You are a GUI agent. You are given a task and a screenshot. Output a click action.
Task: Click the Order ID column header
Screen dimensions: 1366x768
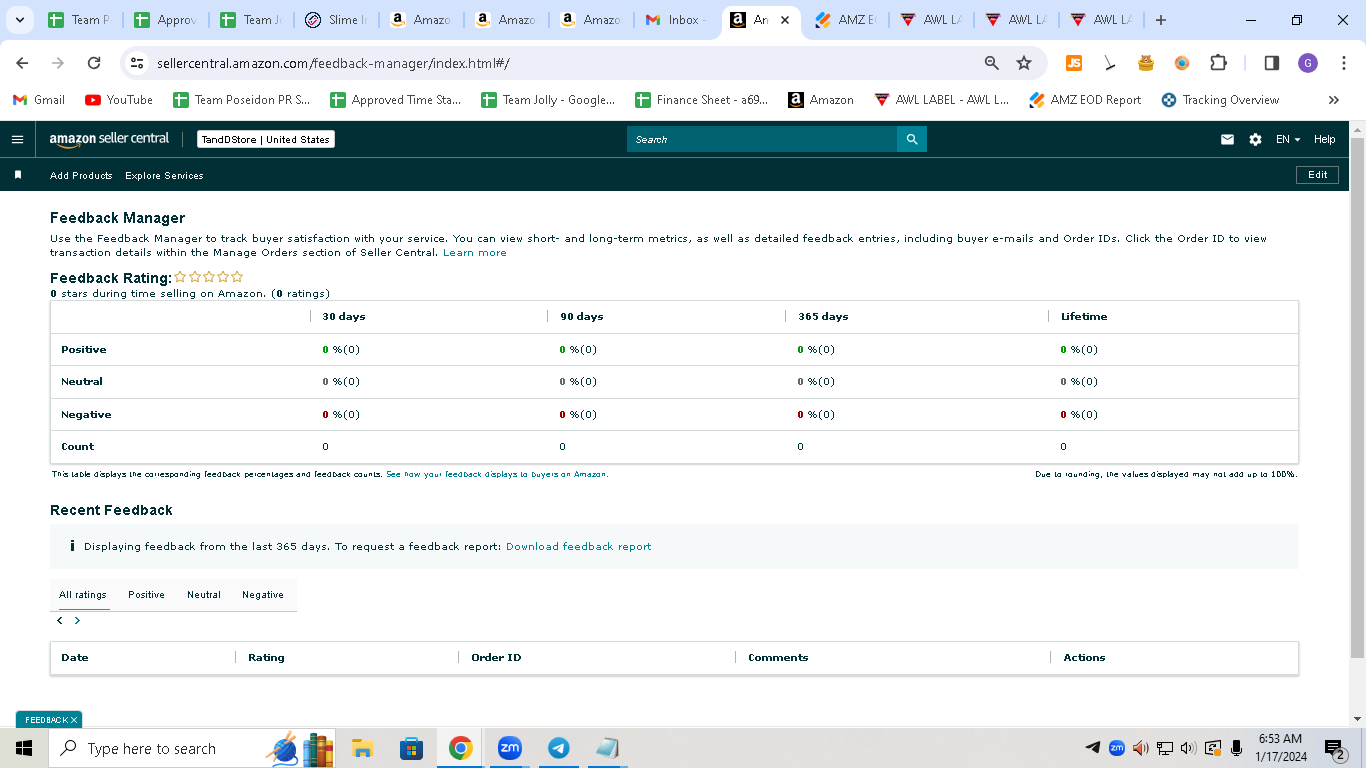(x=496, y=658)
